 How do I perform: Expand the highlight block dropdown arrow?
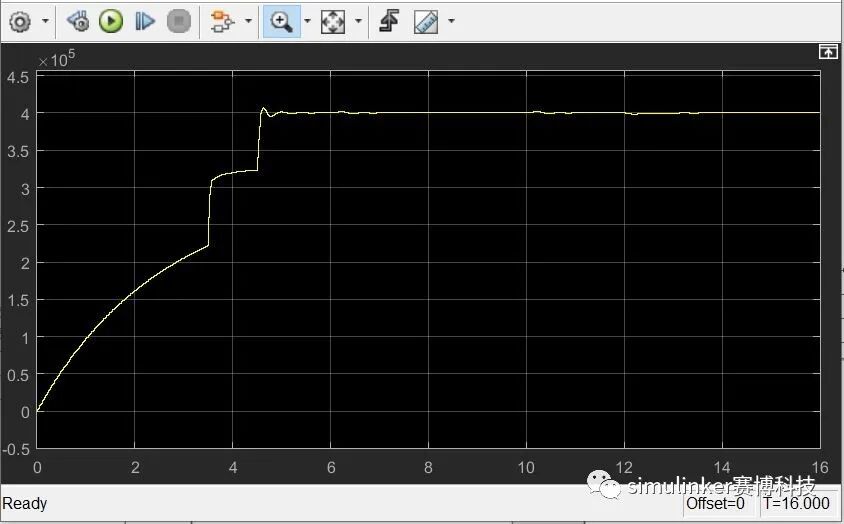pyautogui.click(x=248, y=22)
